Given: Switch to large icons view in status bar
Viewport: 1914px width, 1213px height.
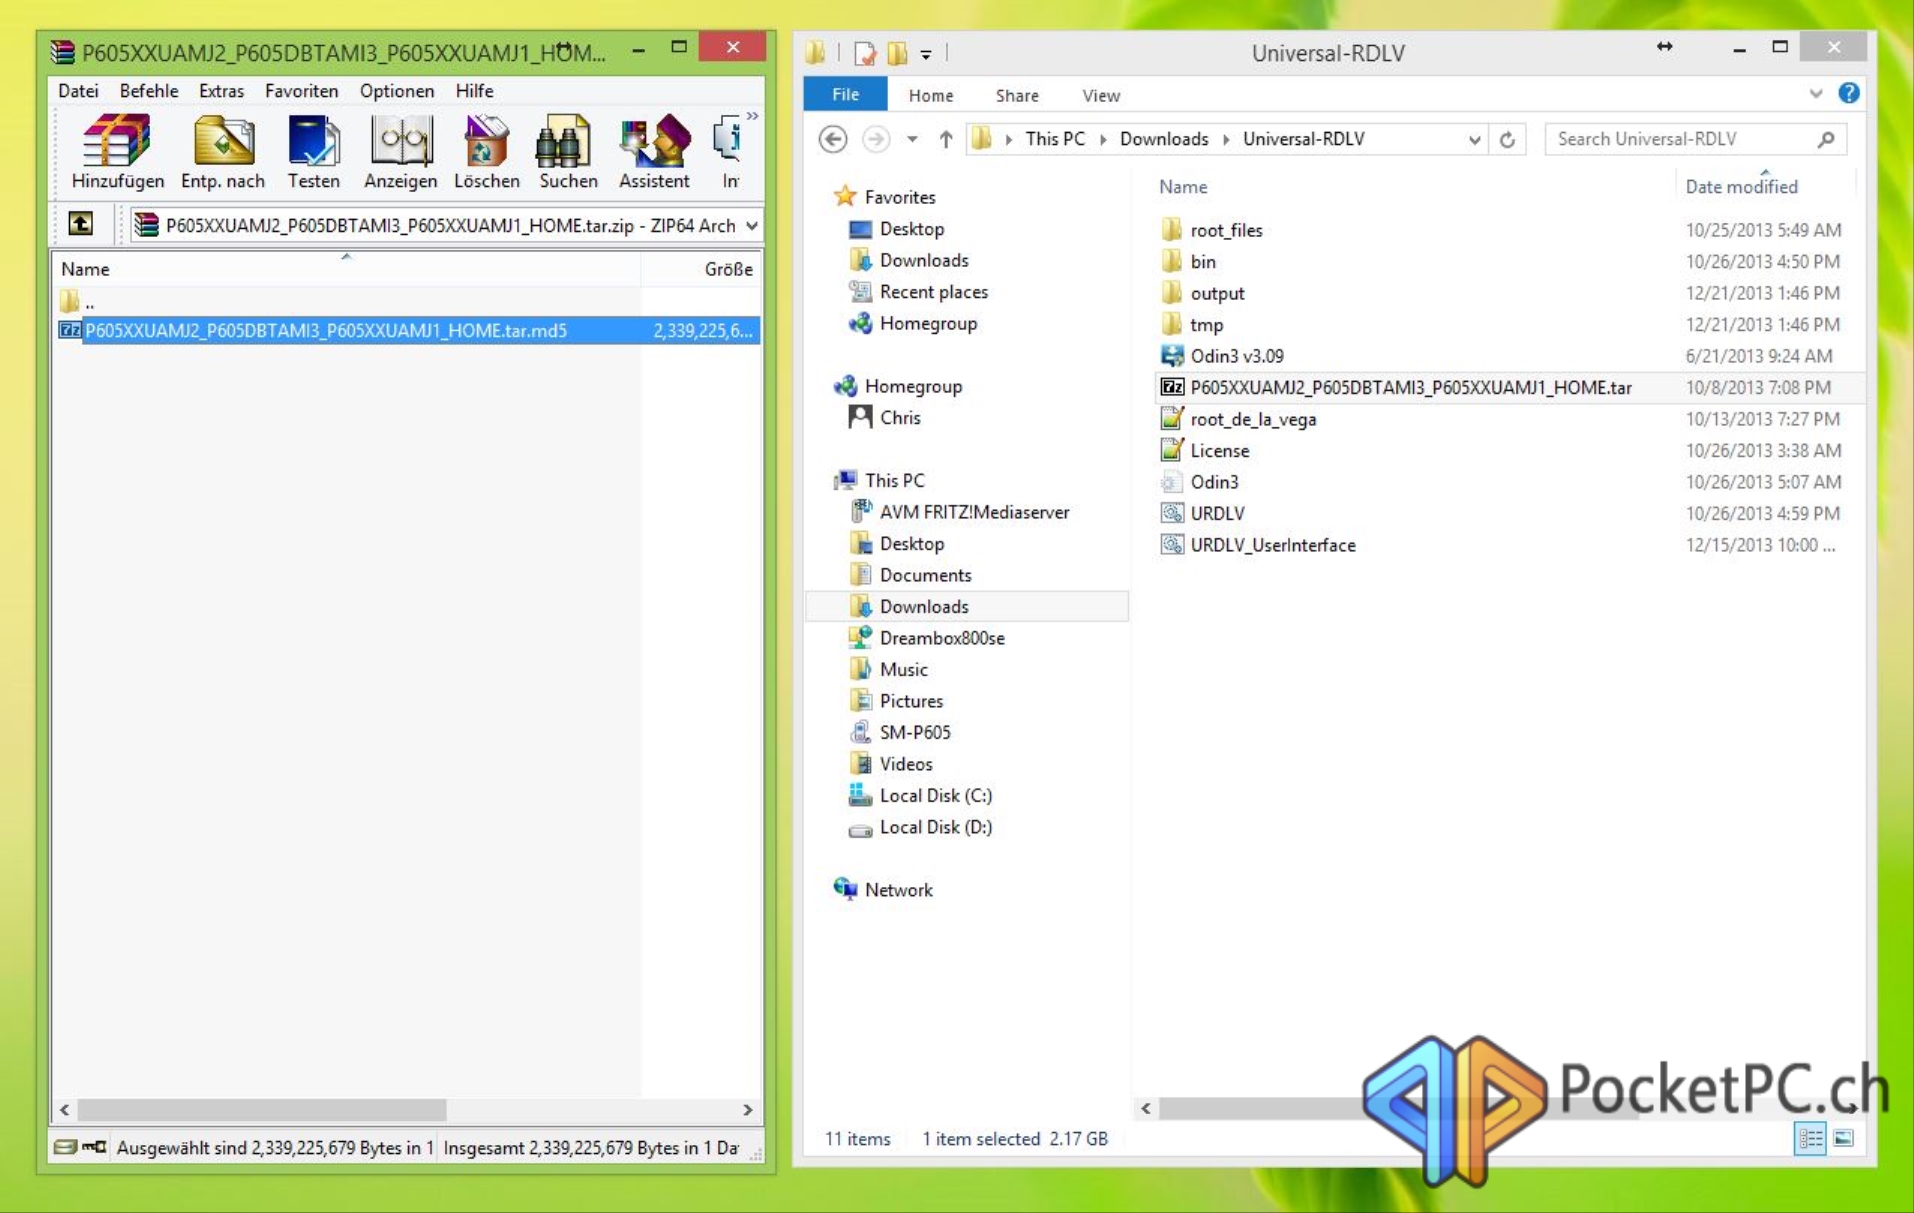Looking at the screenshot, I should pyautogui.click(x=1843, y=1139).
